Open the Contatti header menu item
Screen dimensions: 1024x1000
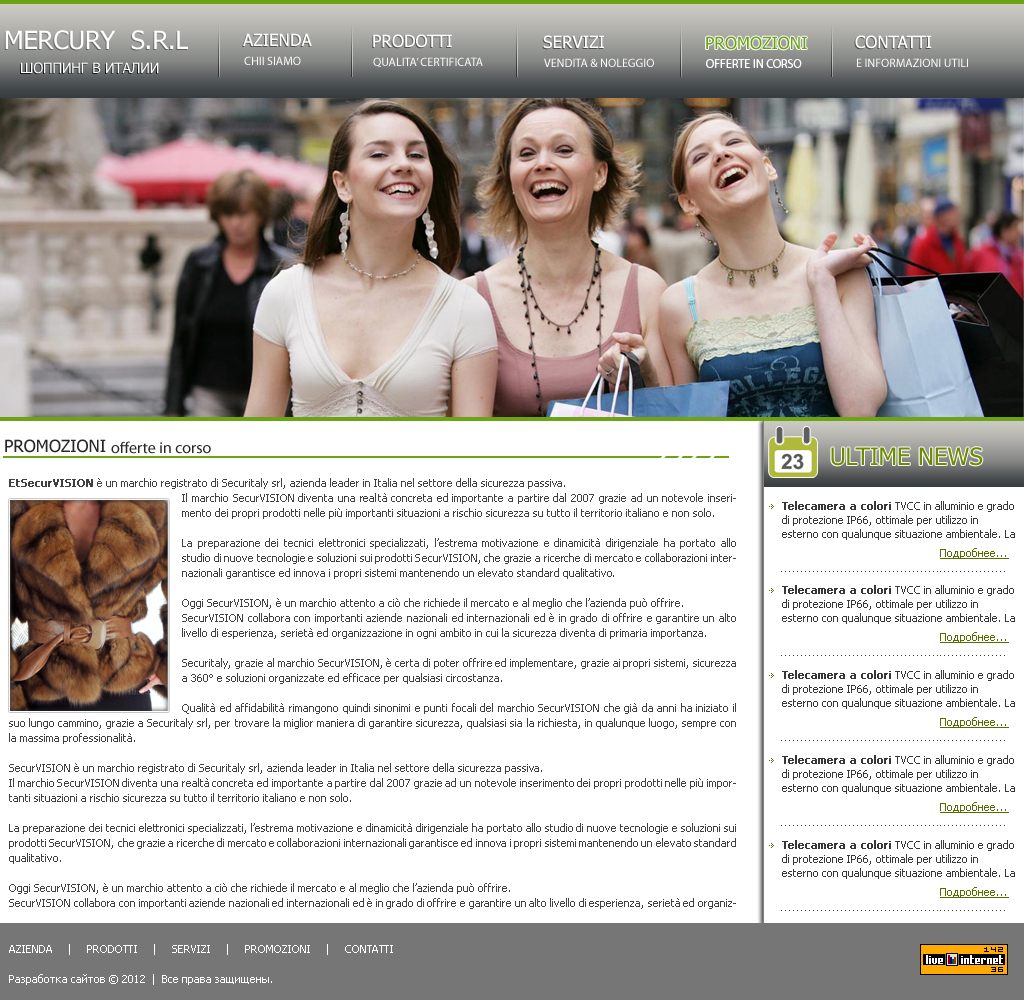(x=912, y=52)
